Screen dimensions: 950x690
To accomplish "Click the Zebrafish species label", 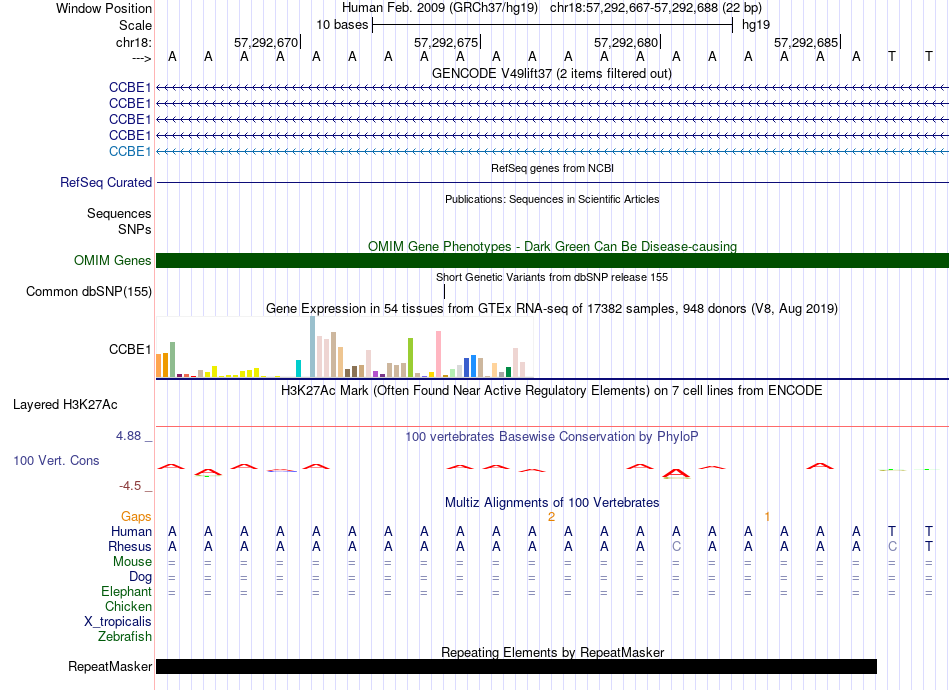I will click(x=125, y=637).
